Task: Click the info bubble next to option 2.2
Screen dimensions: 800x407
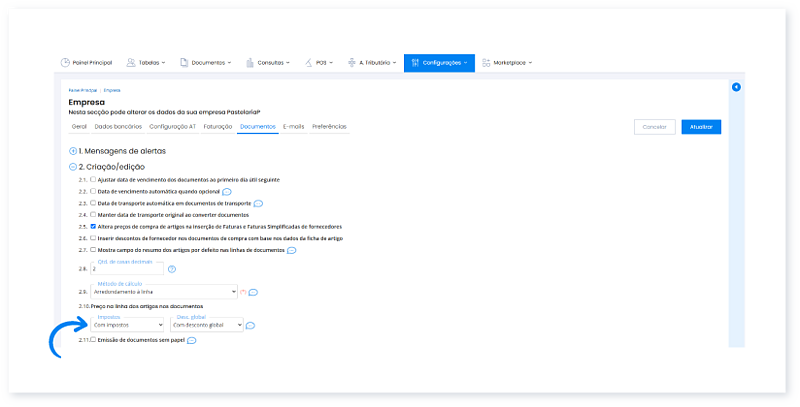Action: [x=227, y=191]
